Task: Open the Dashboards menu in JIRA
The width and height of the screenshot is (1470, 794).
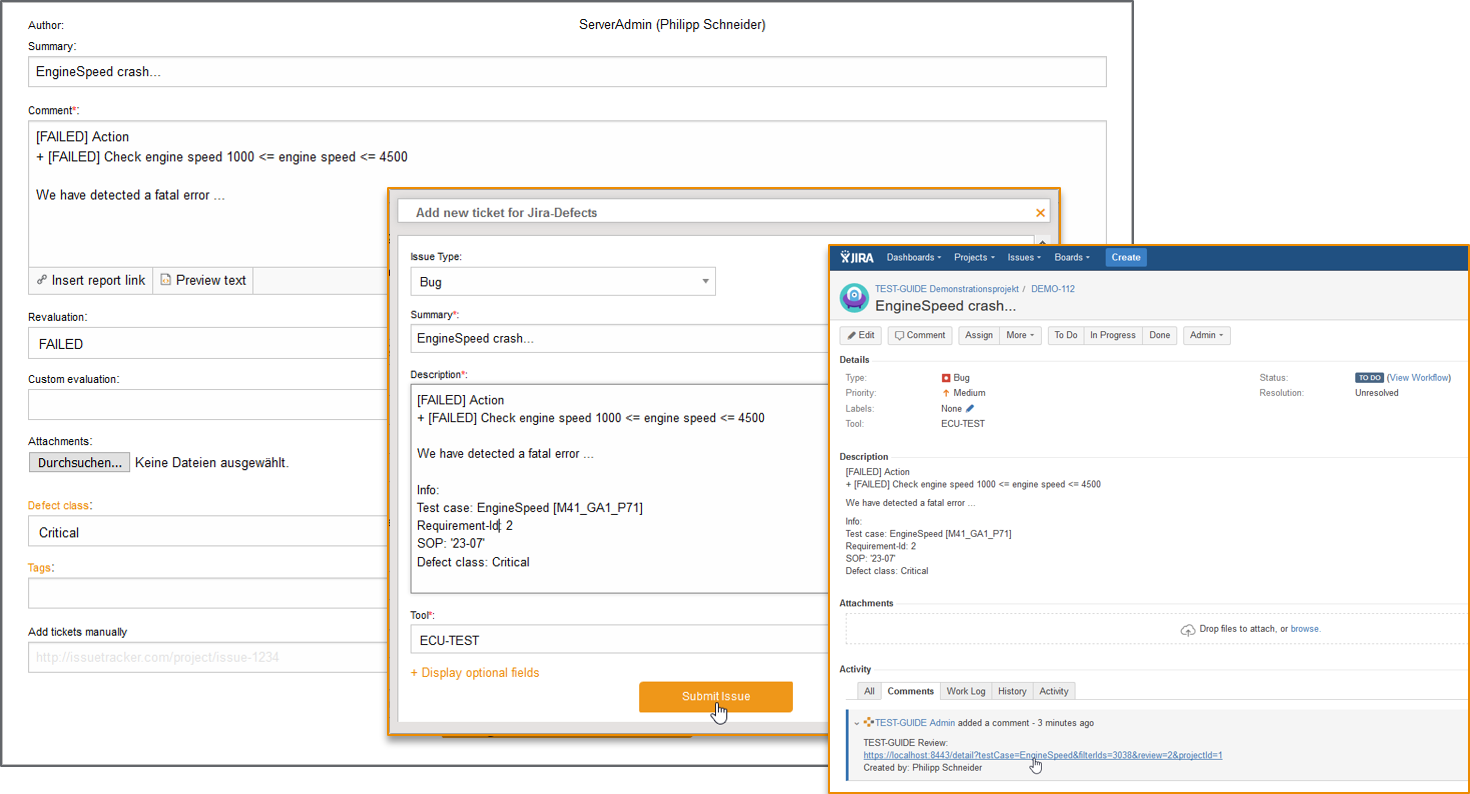Action: [x=914, y=257]
